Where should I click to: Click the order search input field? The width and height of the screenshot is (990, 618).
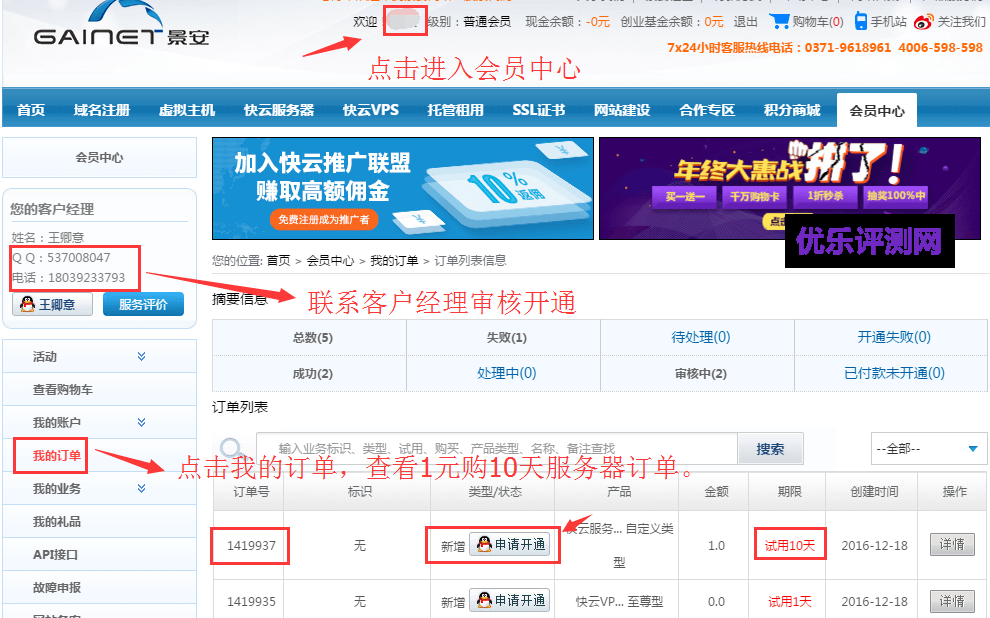pos(496,449)
